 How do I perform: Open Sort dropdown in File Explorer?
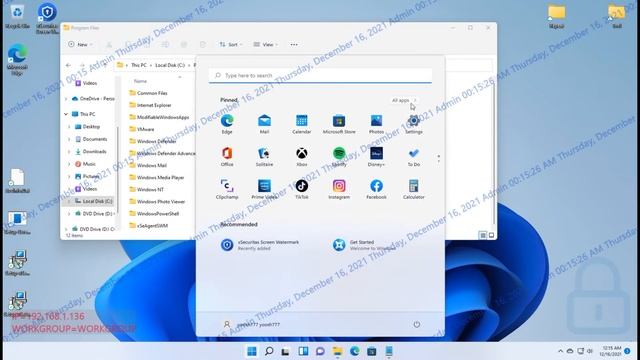tap(231, 44)
